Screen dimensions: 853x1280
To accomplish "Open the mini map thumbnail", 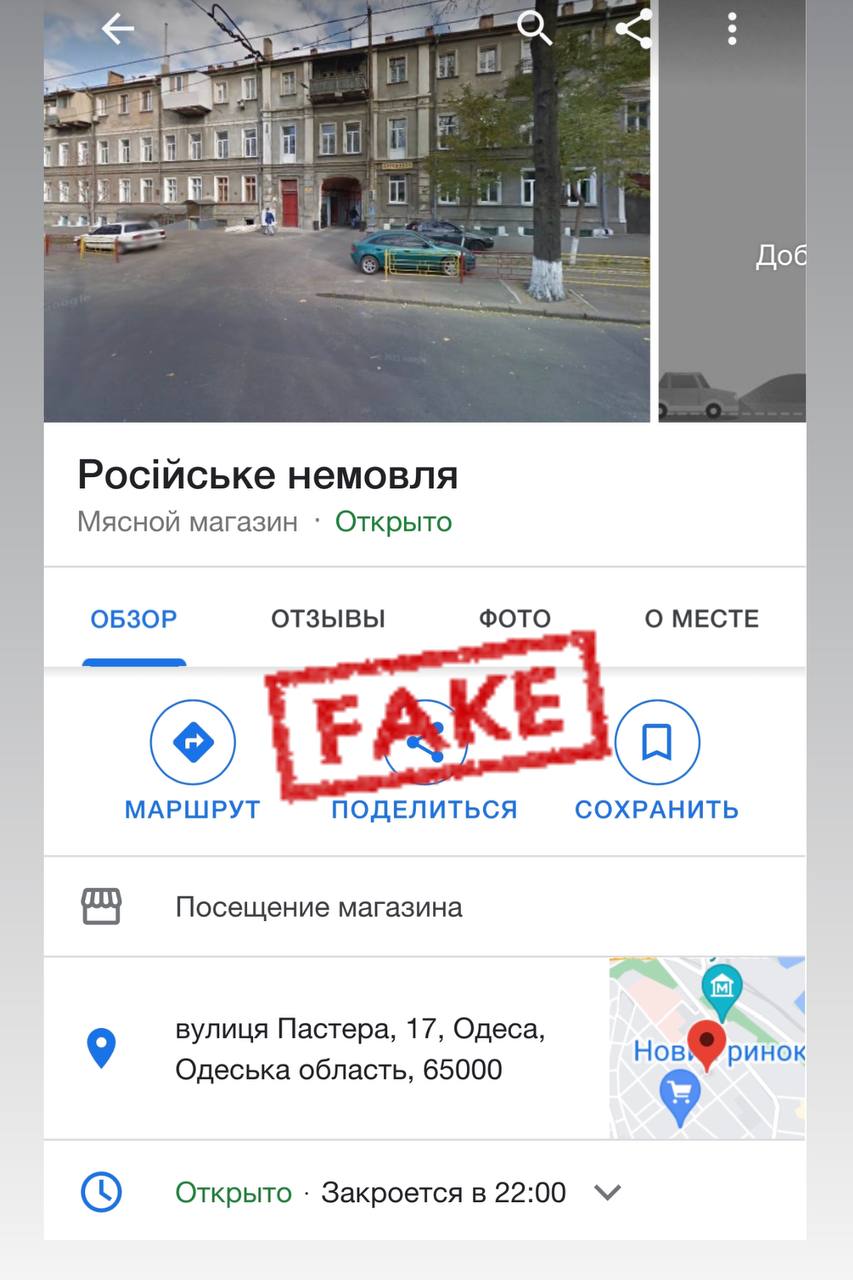I will 707,1048.
